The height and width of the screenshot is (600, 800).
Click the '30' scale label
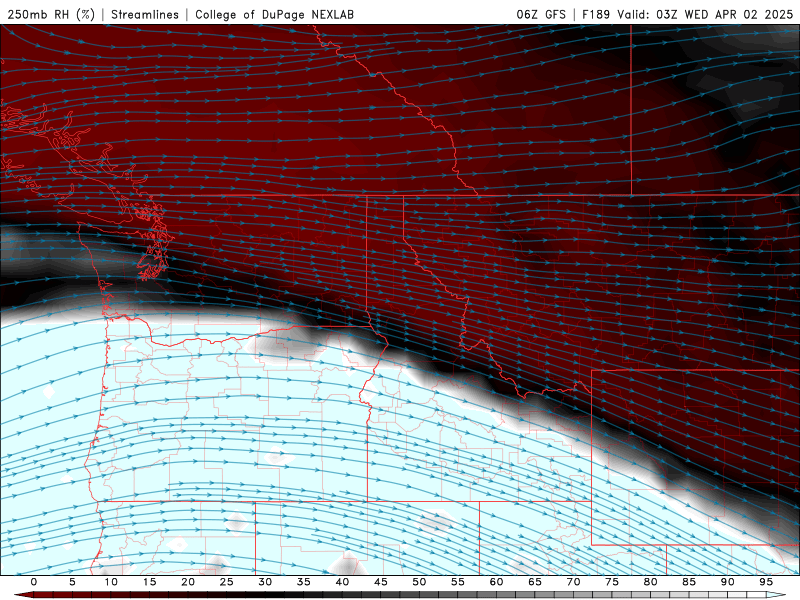pyautogui.click(x=265, y=582)
